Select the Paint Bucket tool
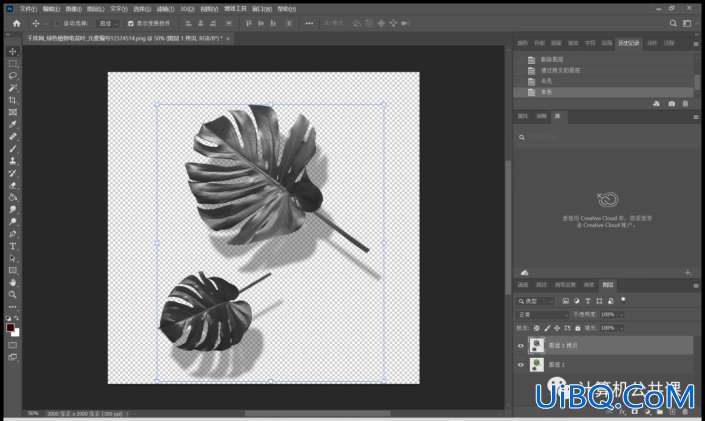This screenshot has width=705, height=421. coord(13,197)
